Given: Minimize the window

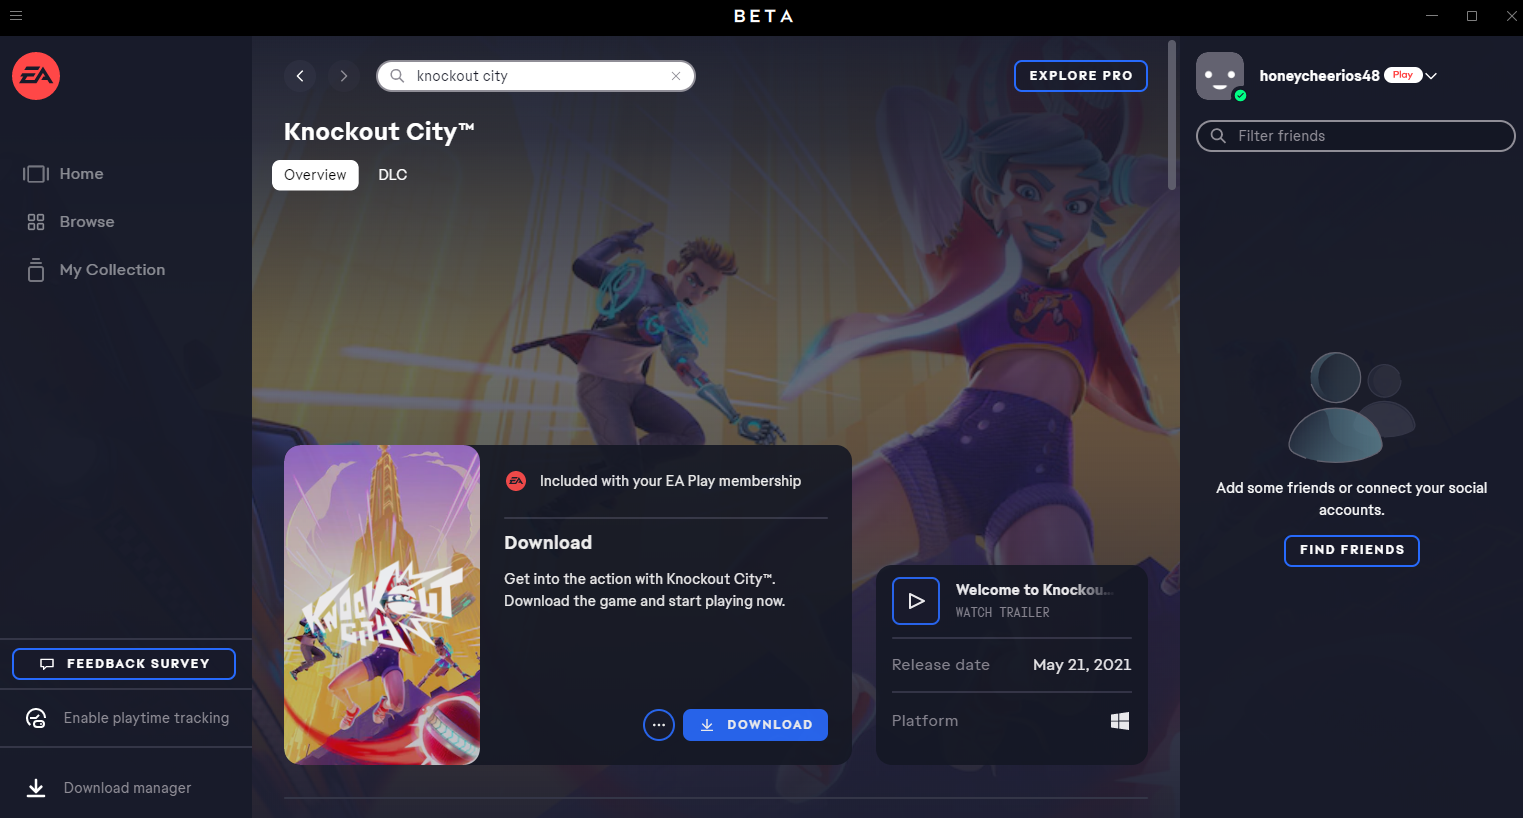Looking at the screenshot, I should (x=1432, y=16).
